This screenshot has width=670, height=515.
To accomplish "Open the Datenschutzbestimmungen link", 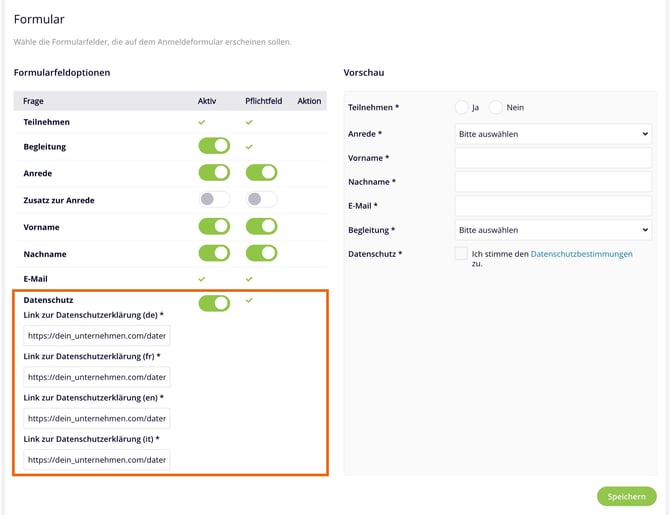I will (x=581, y=254).
